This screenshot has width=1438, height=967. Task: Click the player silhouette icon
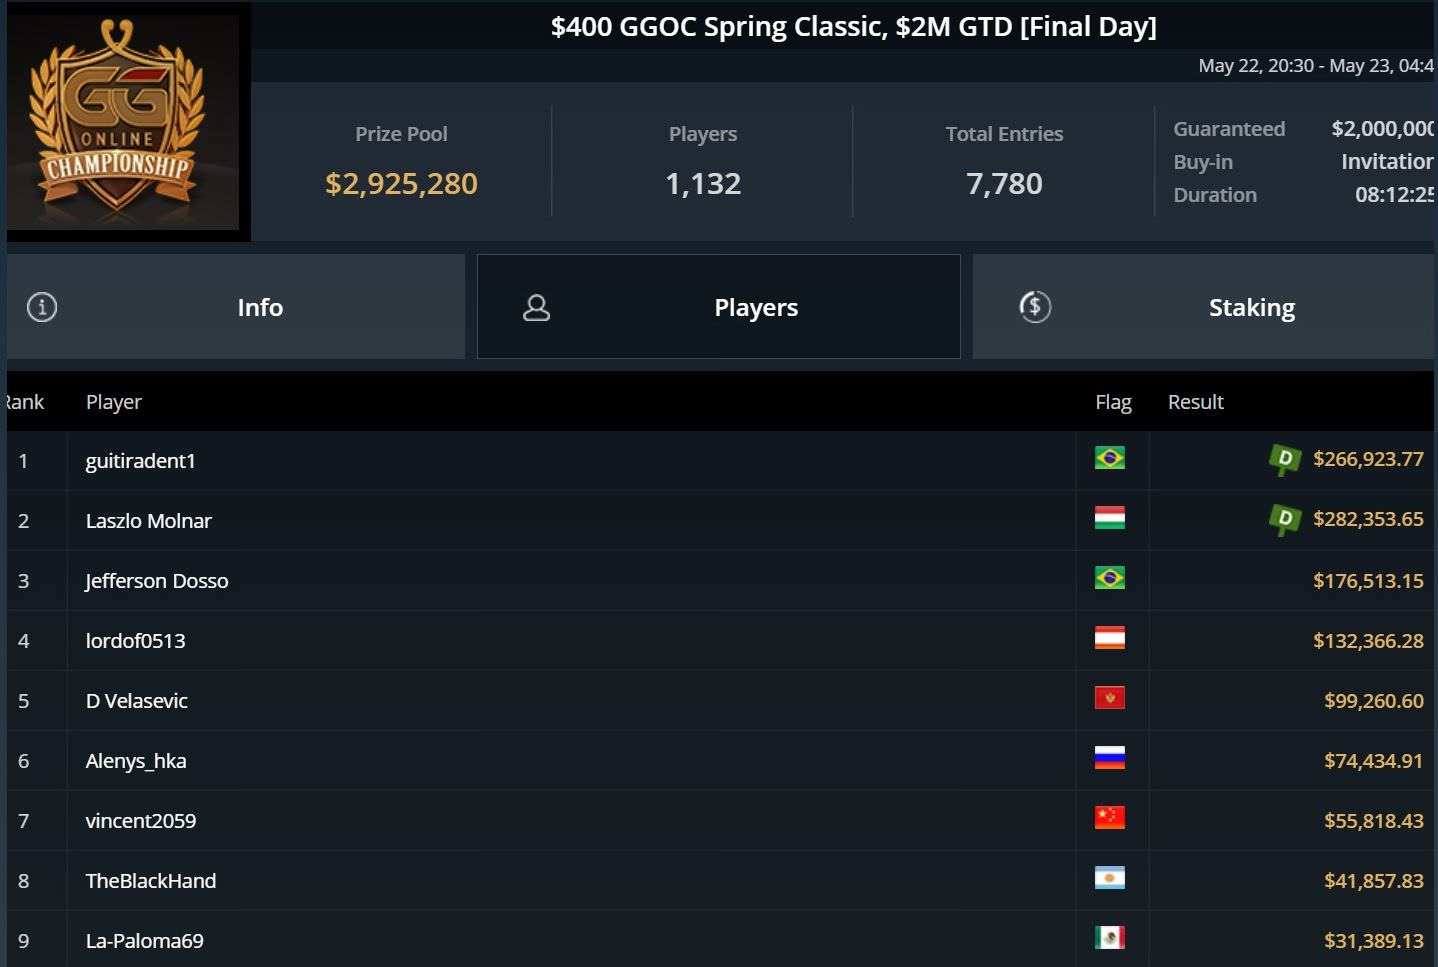pos(537,307)
